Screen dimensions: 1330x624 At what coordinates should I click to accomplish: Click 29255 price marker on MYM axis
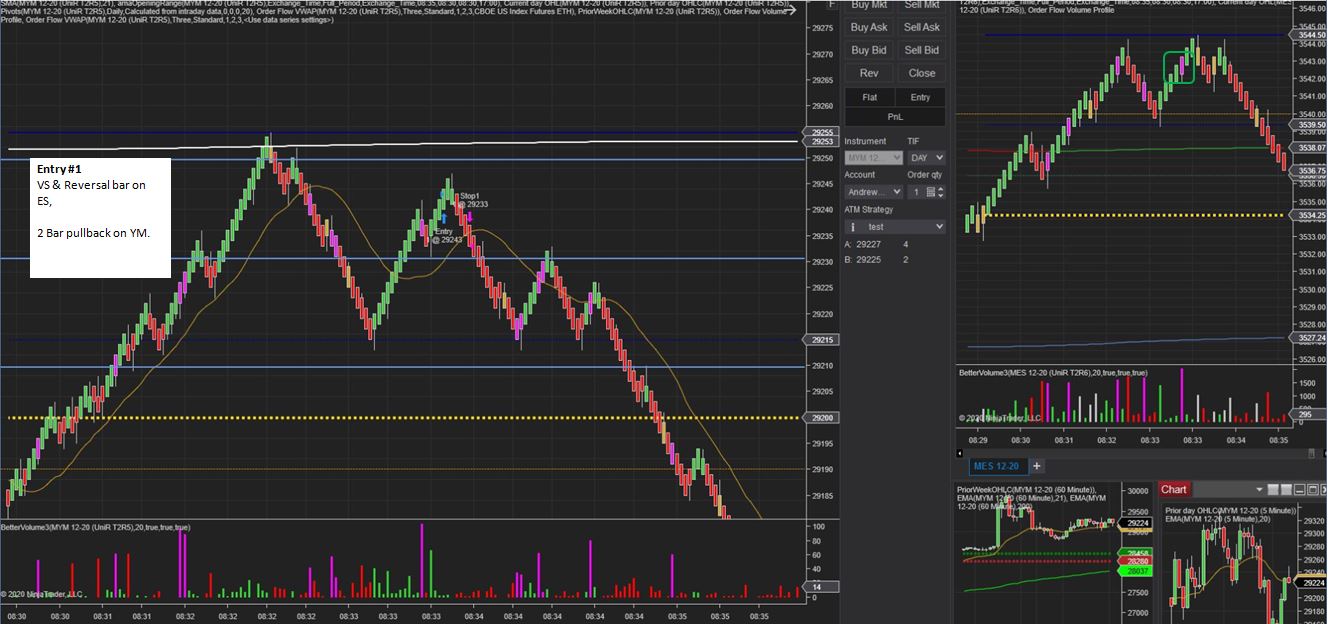click(x=822, y=132)
